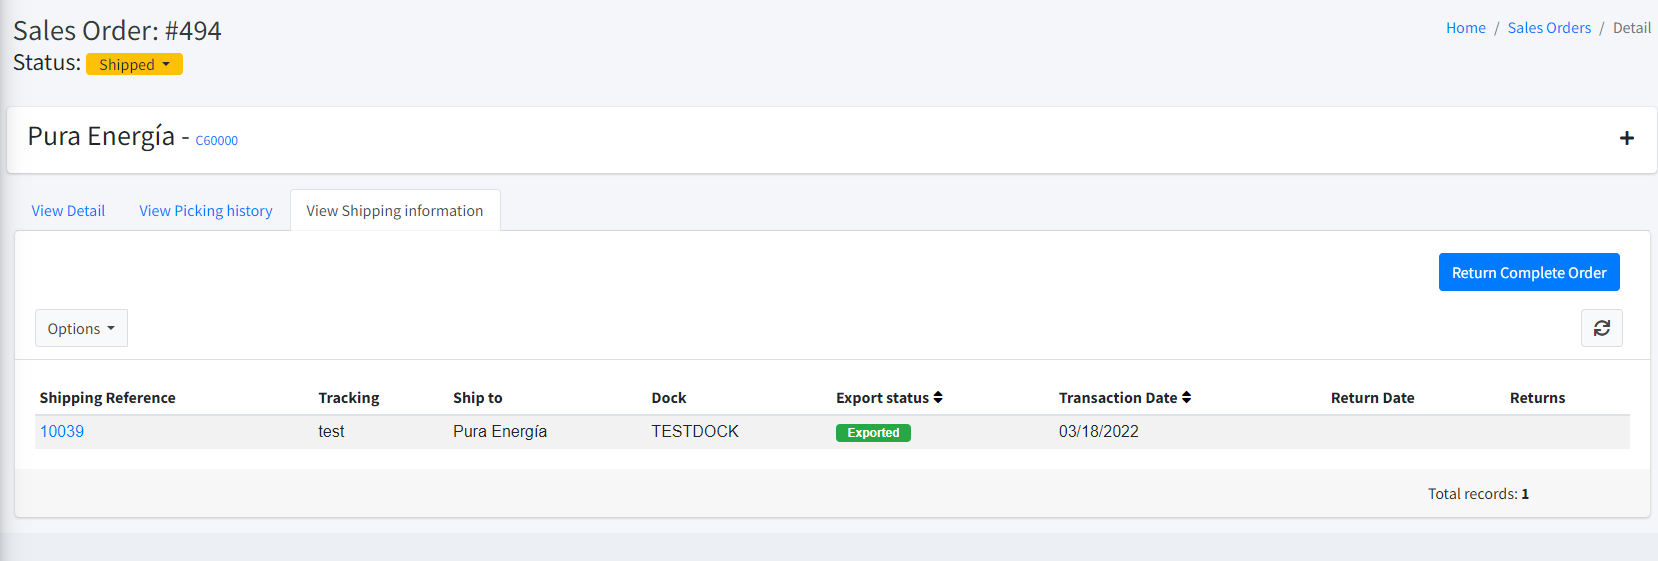Open customer code C60000 link
Image resolution: width=1658 pixels, height=561 pixels.
click(216, 141)
